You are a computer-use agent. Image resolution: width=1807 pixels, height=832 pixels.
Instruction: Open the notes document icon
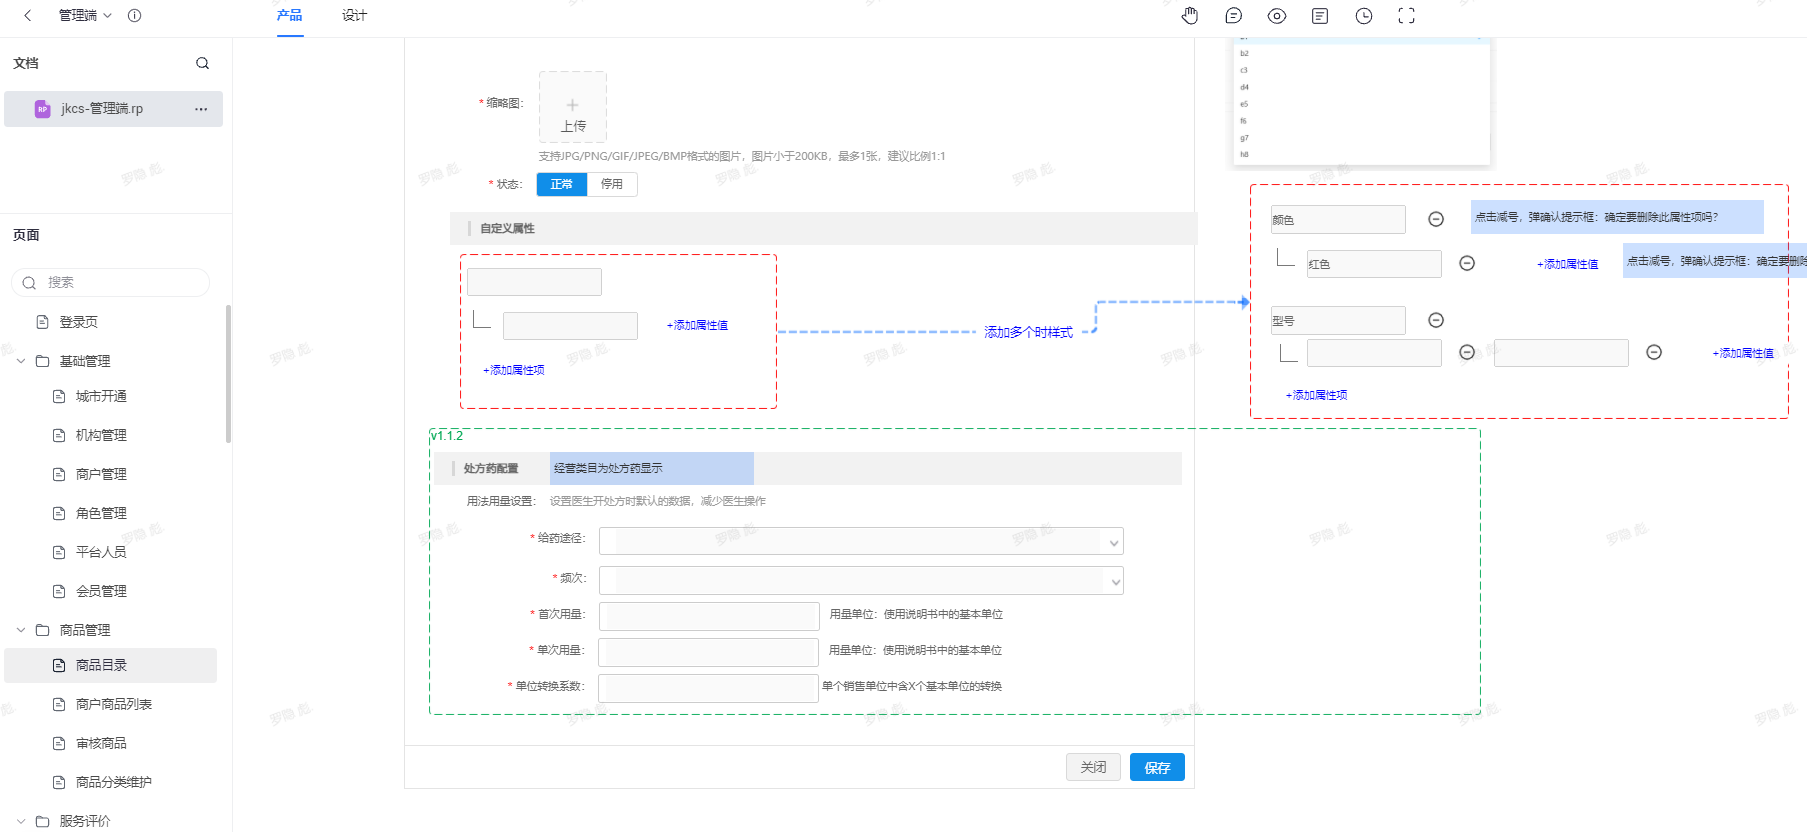point(1320,15)
